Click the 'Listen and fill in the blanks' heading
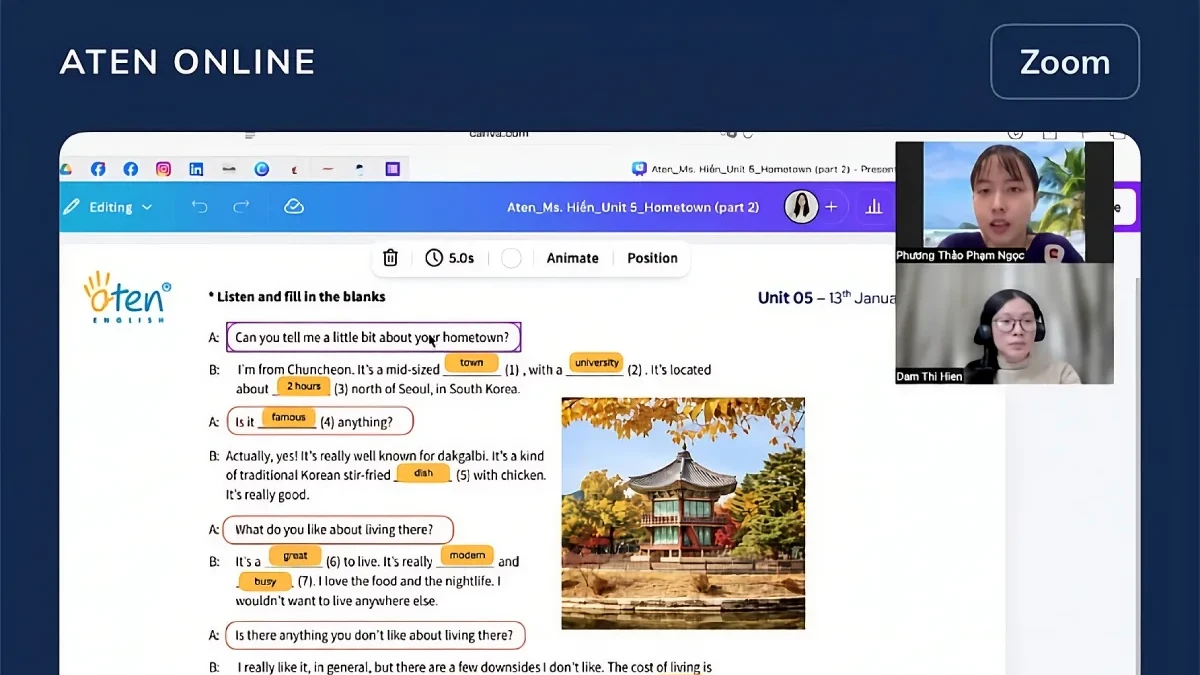1200x675 pixels. point(297,296)
